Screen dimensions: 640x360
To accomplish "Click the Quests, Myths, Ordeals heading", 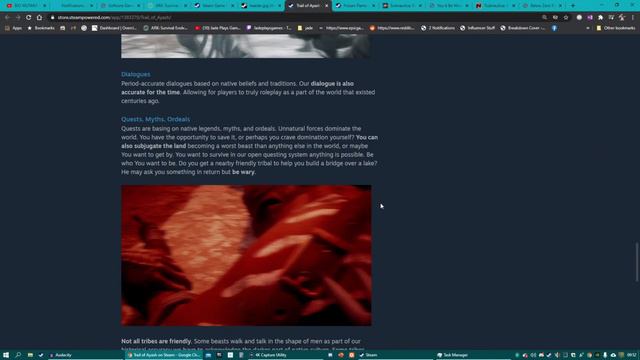I will coord(156,119).
